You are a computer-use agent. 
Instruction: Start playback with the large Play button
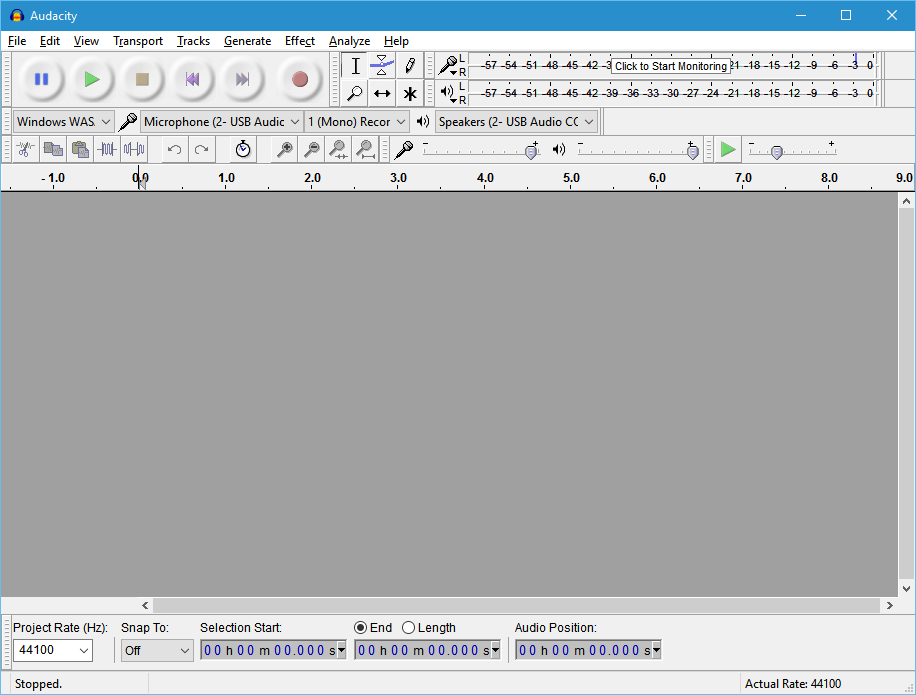click(x=92, y=79)
